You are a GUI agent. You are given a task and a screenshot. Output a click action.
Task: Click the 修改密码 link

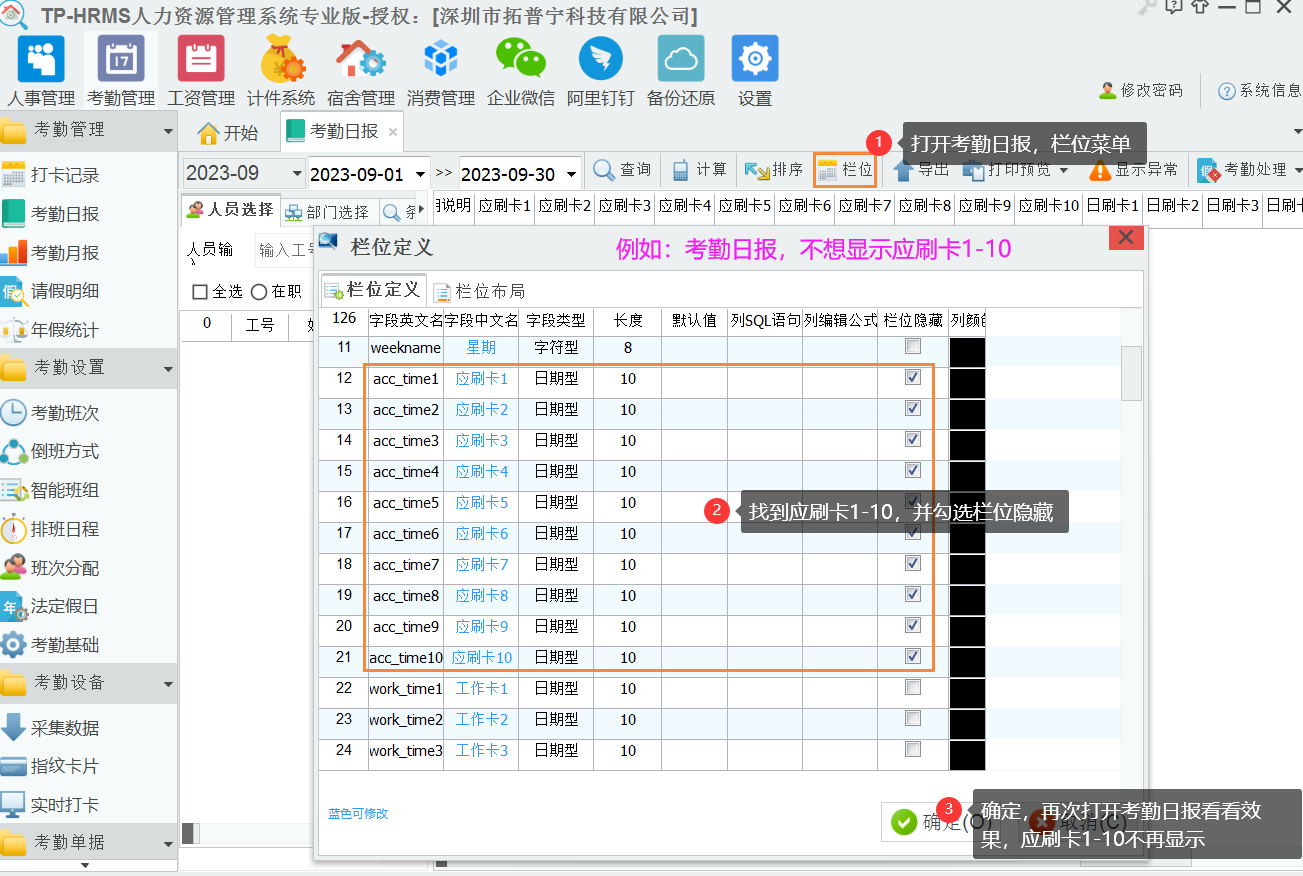coord(1141,90)
